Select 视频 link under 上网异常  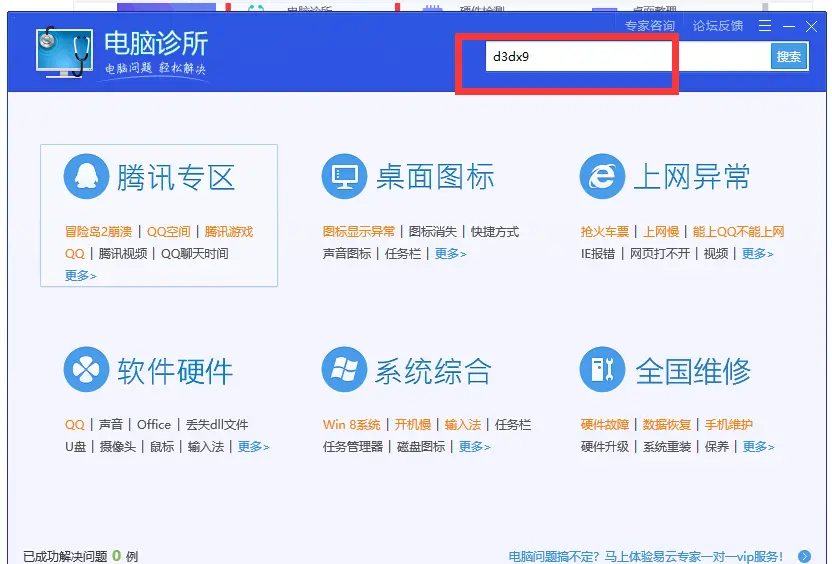(716, 254)
